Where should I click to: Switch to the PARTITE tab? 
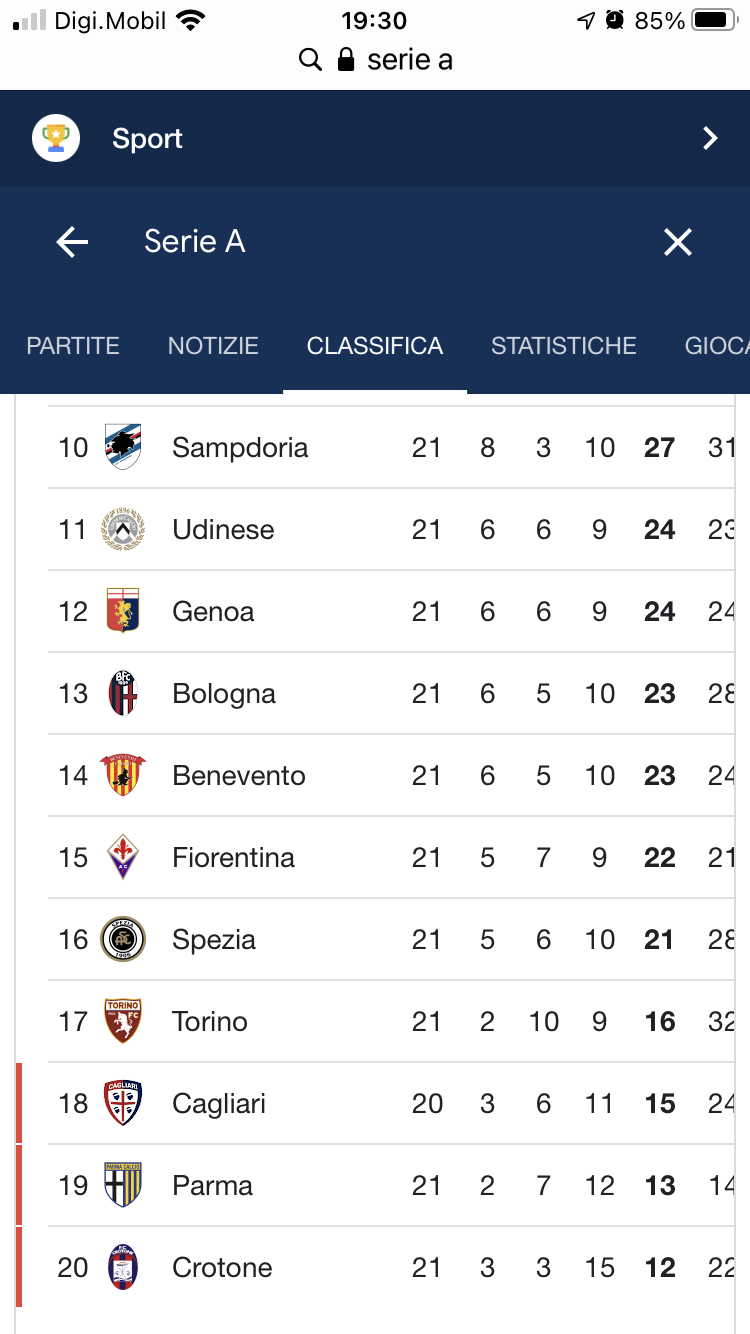(73, 346)
